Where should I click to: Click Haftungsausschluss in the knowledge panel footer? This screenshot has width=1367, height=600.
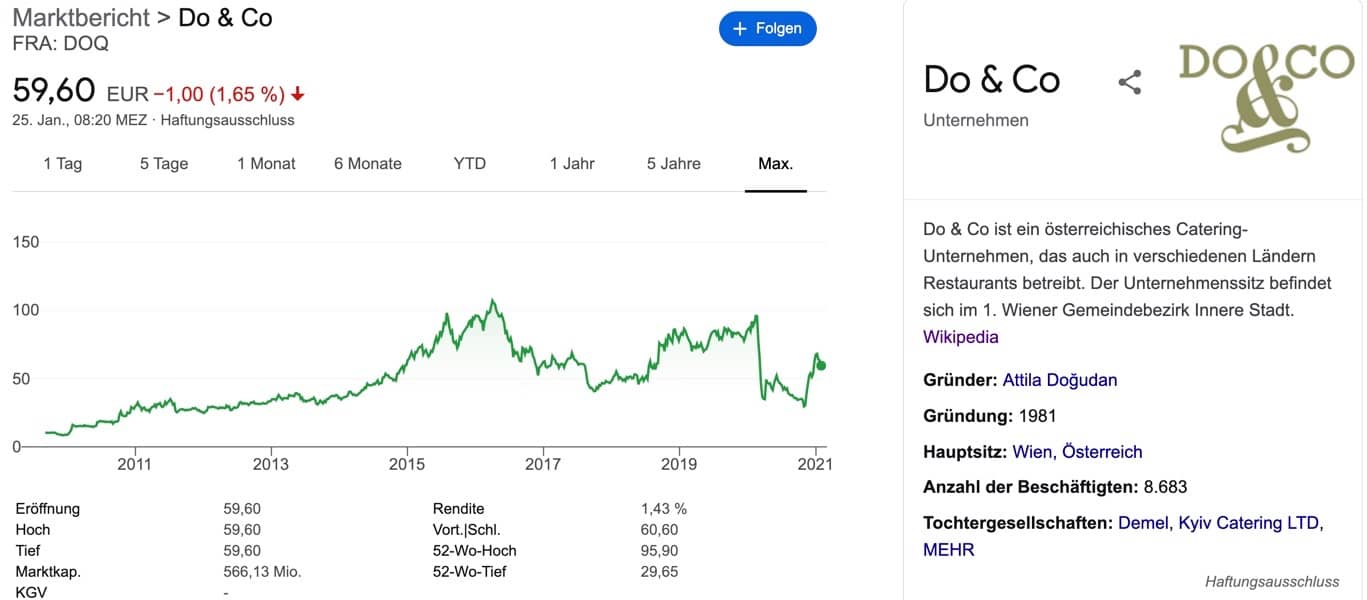1271,581
